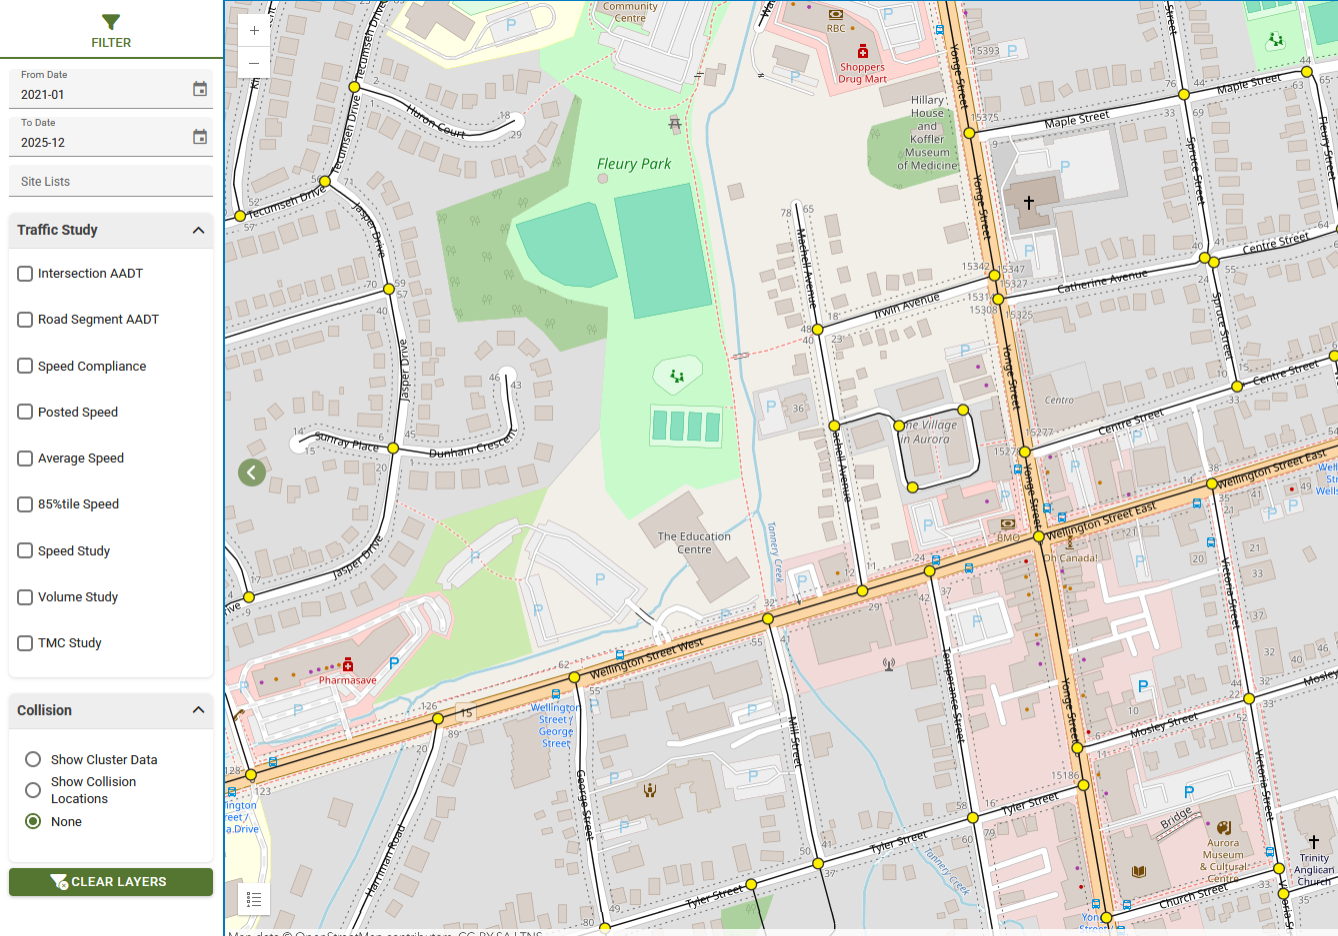Click Fleury Park playground icon

[x=678, y=376]
